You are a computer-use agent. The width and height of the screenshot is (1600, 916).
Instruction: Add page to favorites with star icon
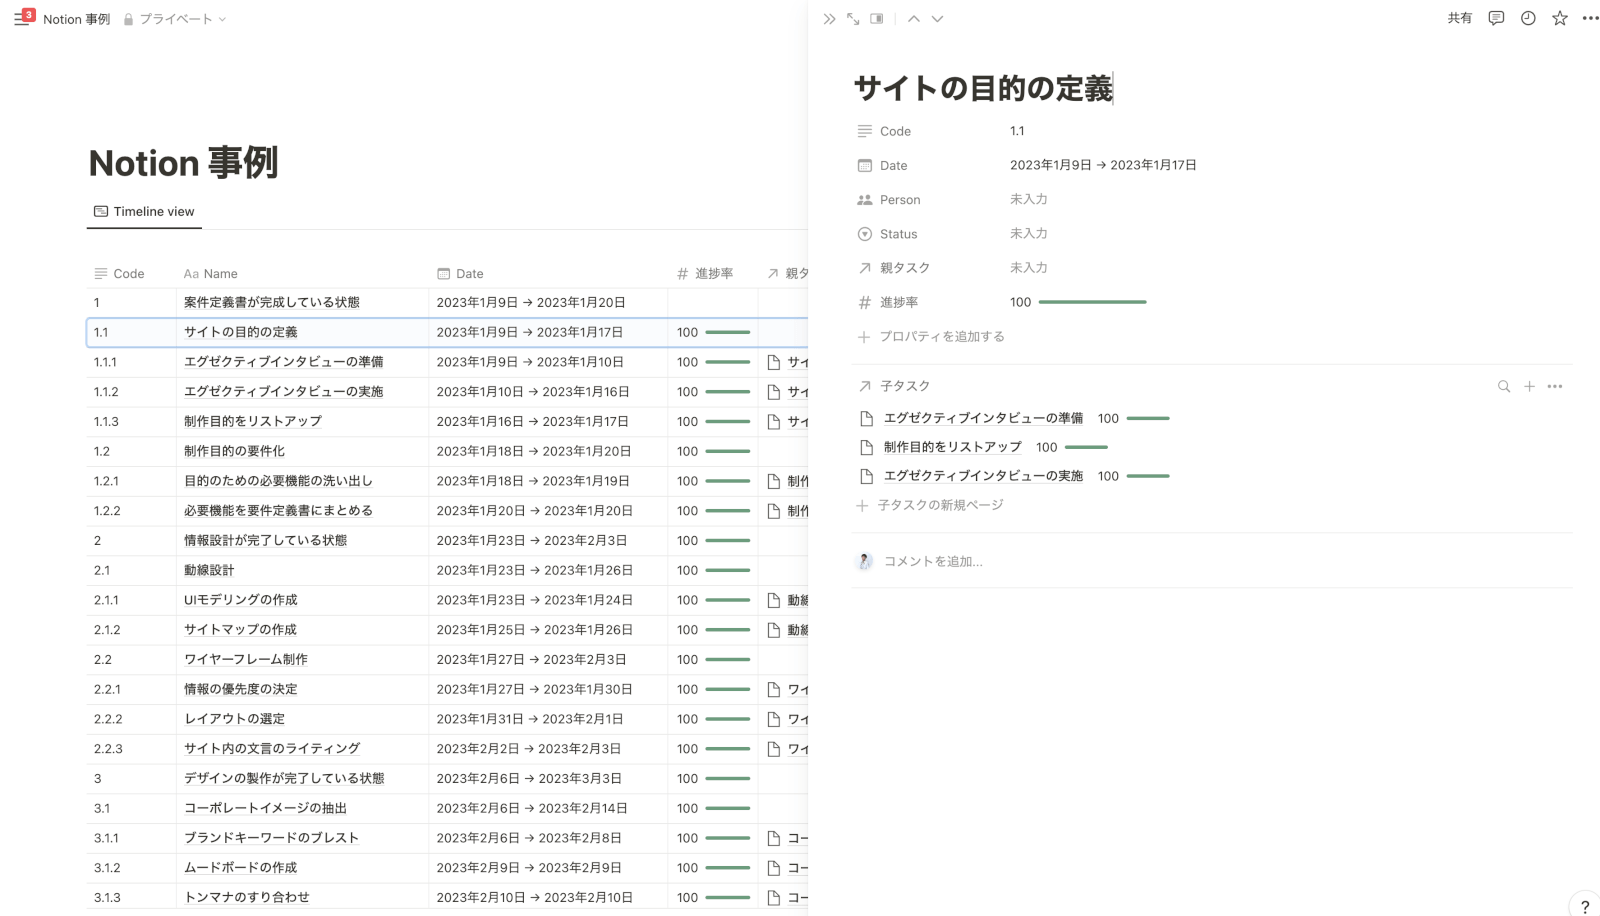[1560, 18]
